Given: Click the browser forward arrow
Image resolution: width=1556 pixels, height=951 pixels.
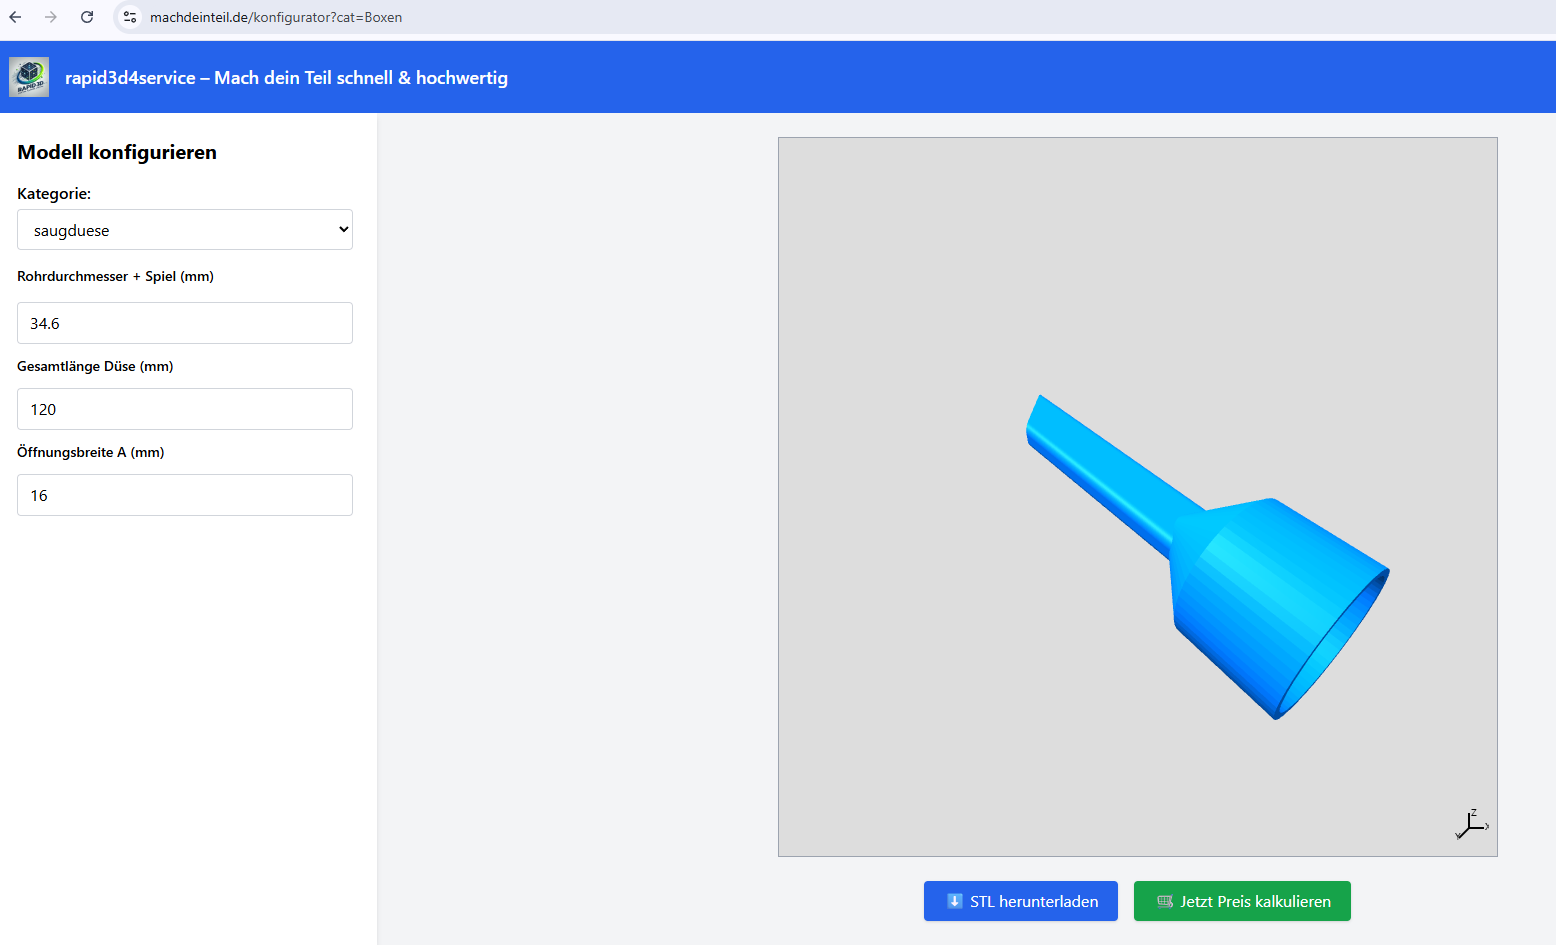Looking at the screenshot, I should (51, 17).
